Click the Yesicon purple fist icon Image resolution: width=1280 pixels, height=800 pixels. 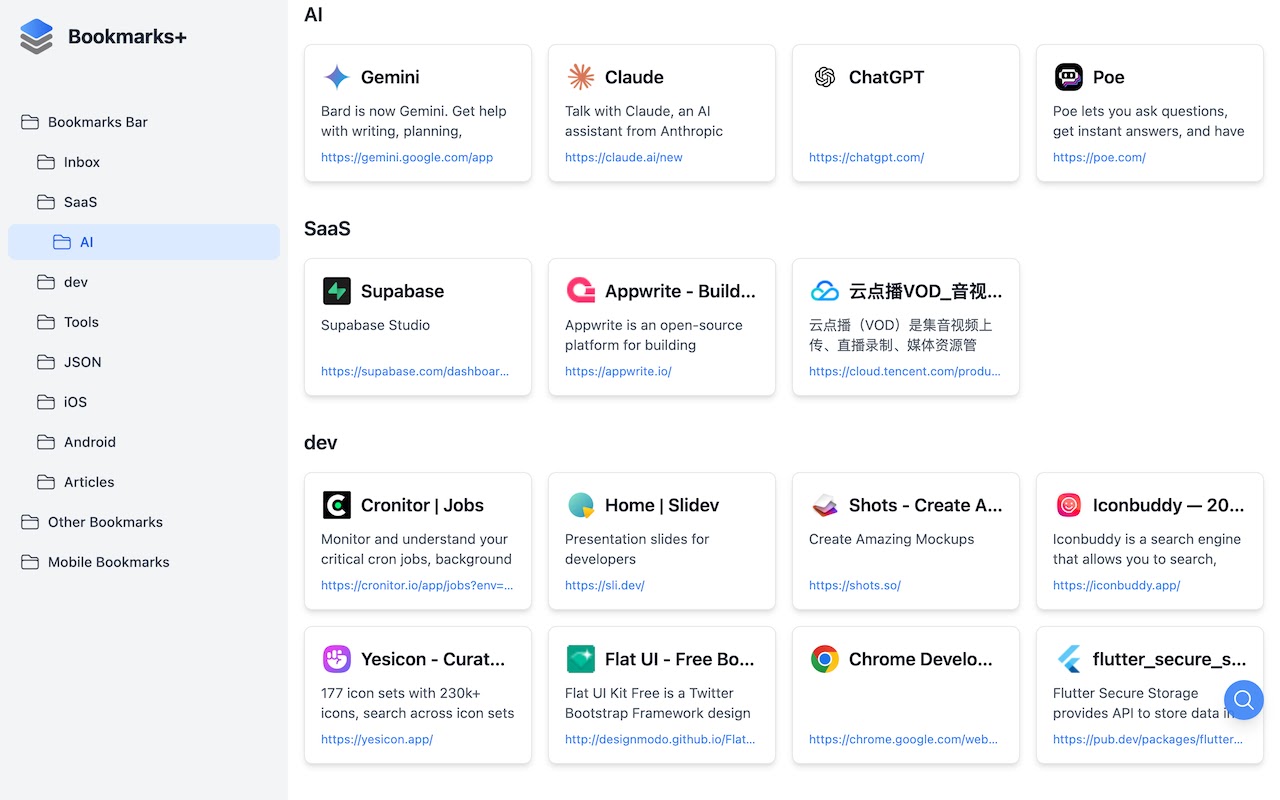point(337,659)
